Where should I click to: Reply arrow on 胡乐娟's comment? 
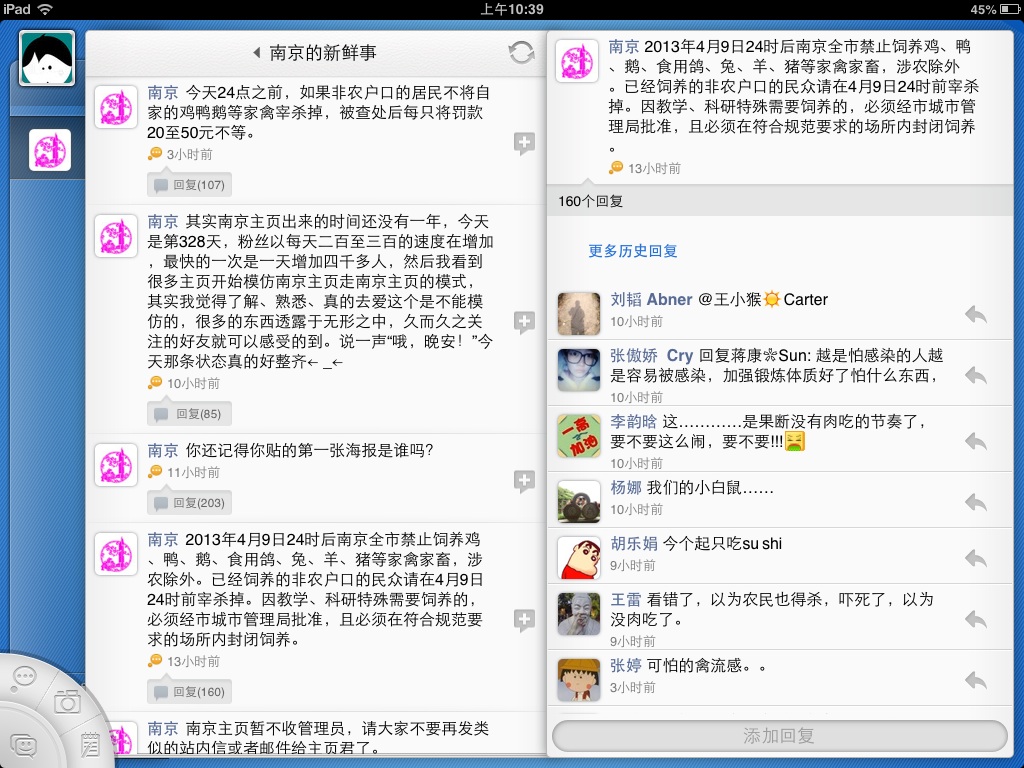coord(976,558)
